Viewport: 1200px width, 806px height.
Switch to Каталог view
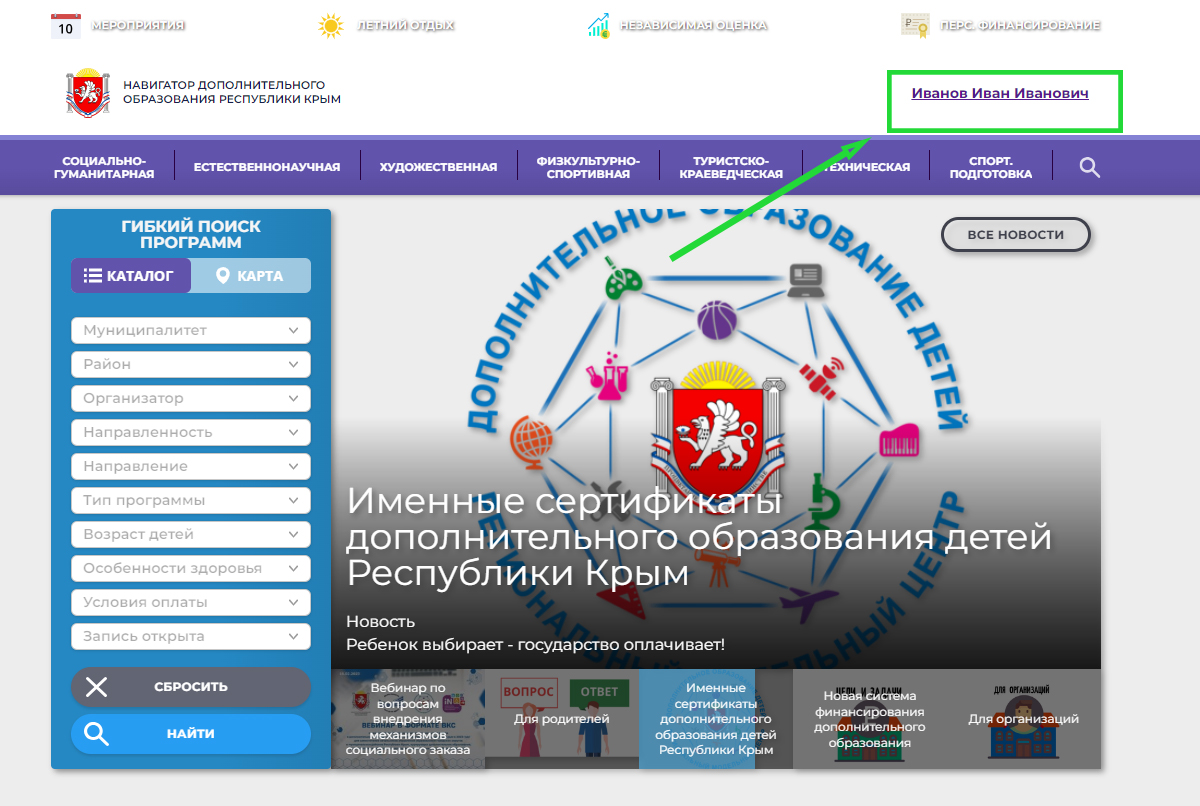click(131, 276)
